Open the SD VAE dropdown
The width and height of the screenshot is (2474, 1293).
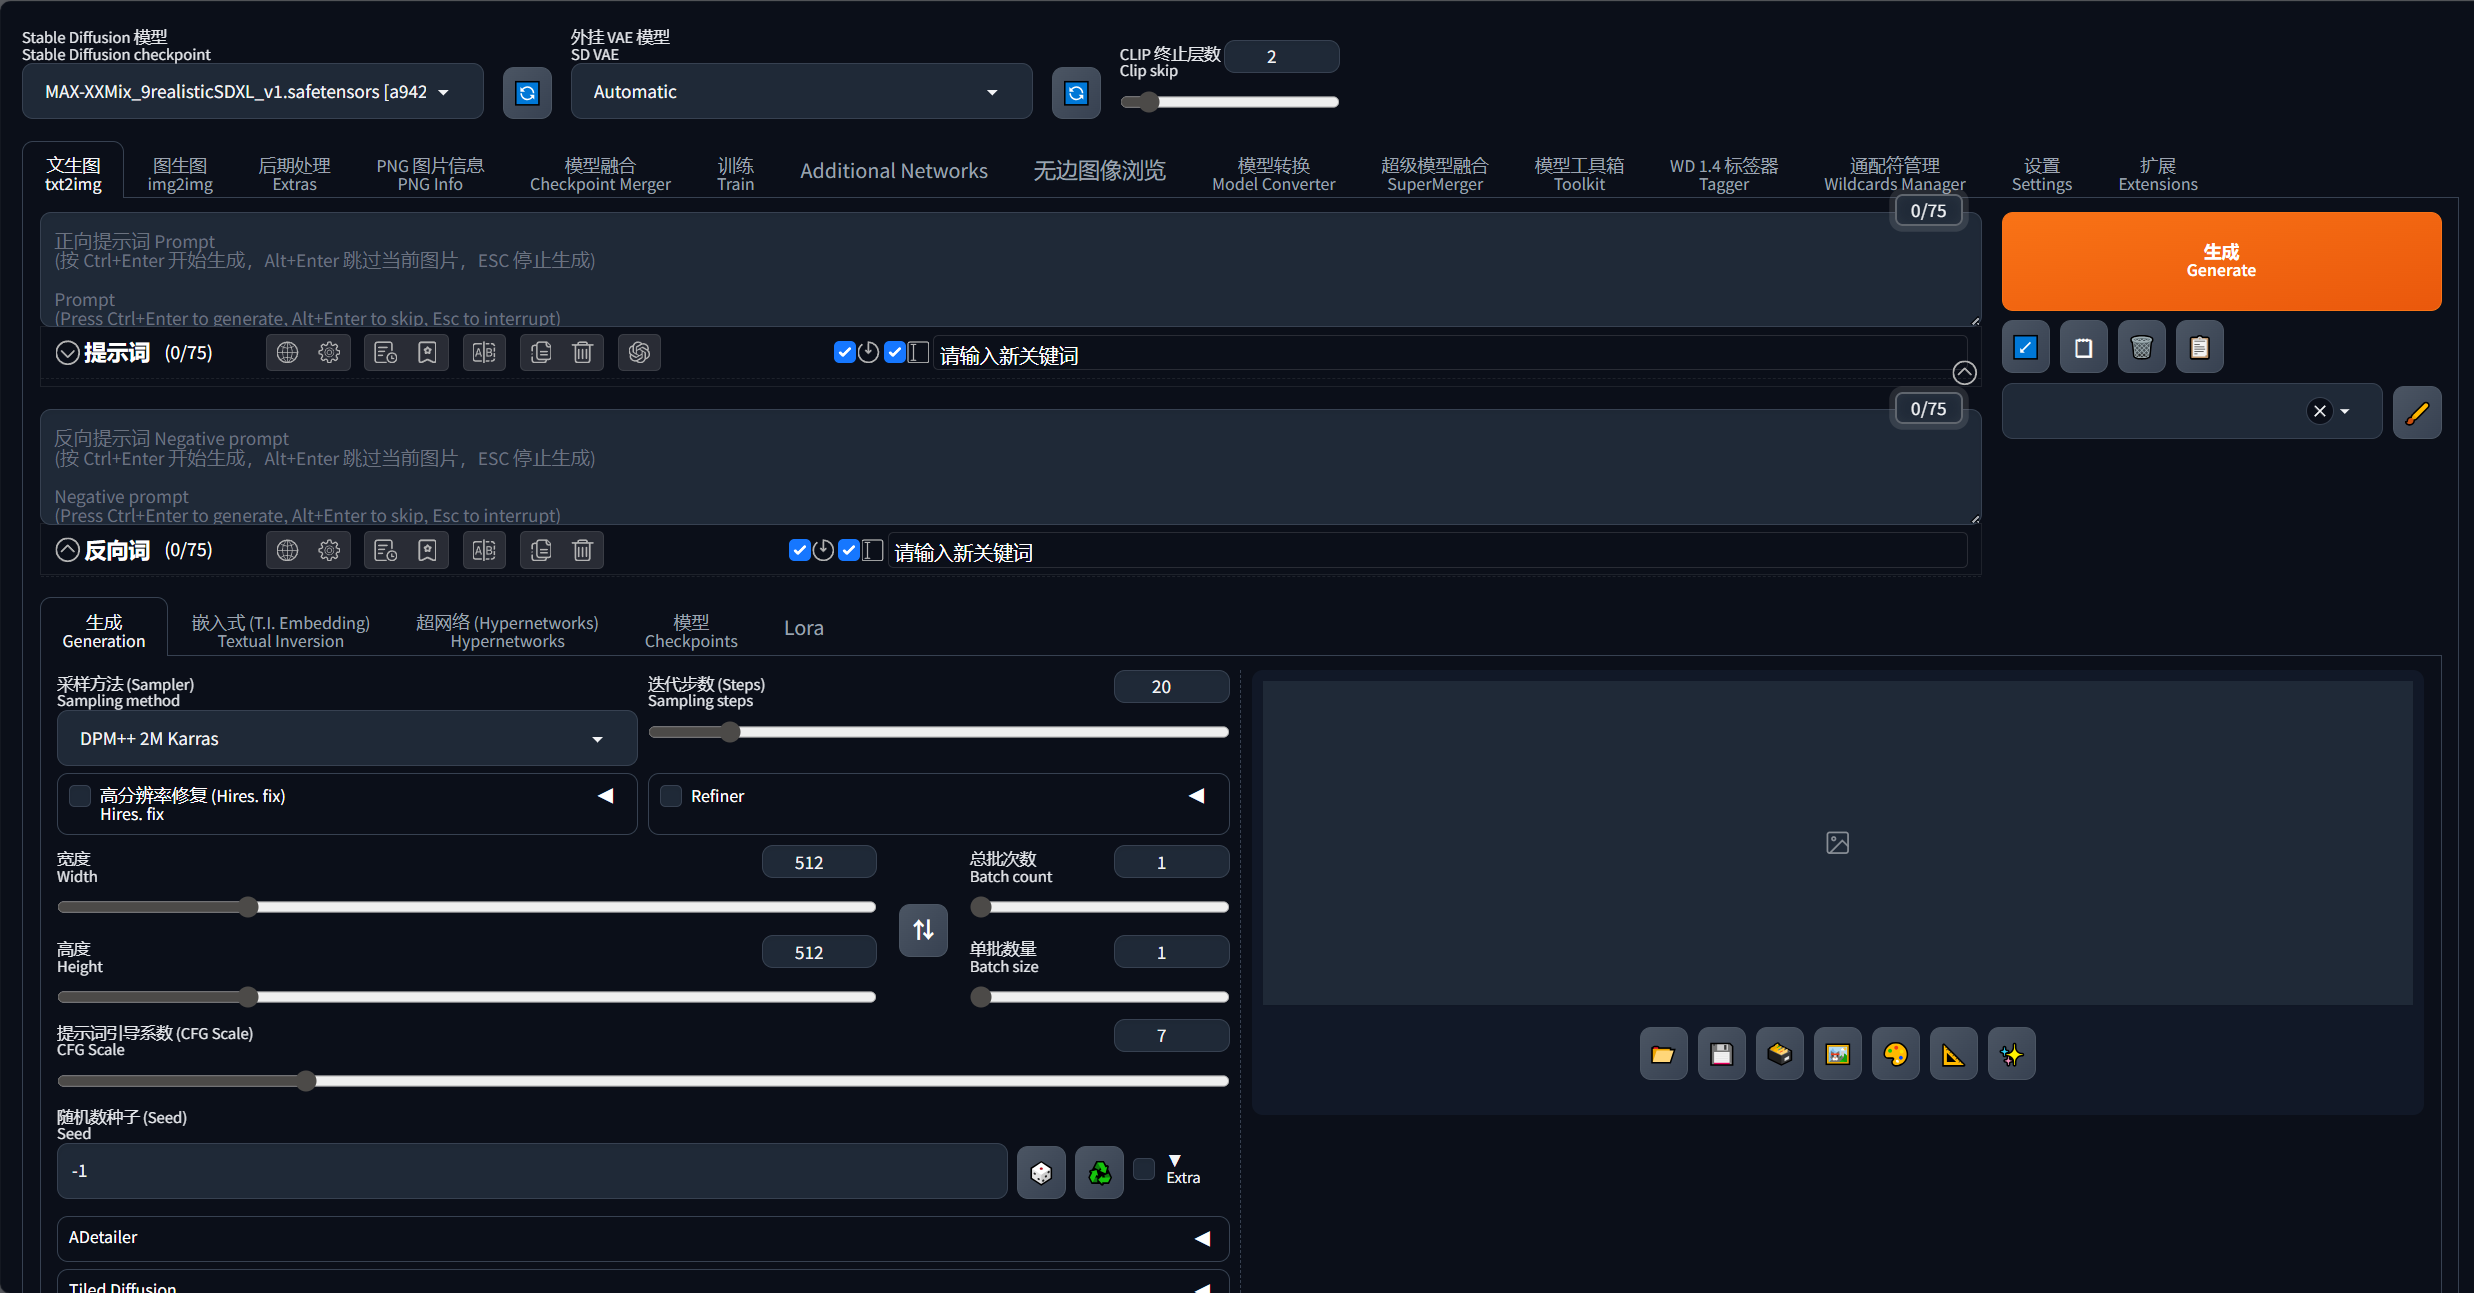(x=800, y=92)
